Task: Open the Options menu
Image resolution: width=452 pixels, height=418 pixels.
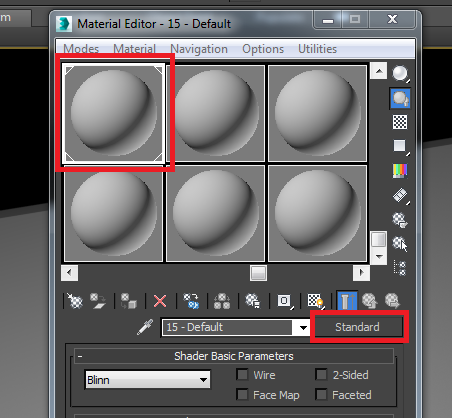Action: (x=263, y=49)
